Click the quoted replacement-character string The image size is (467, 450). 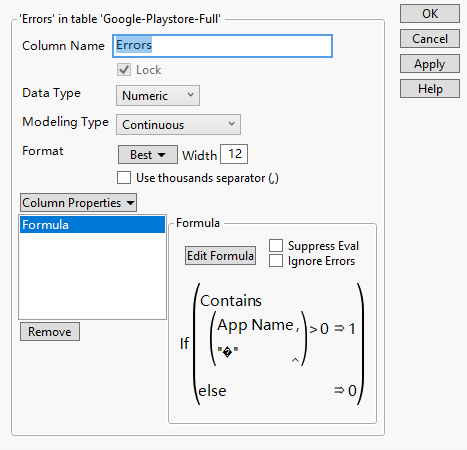tap(228, 352)
